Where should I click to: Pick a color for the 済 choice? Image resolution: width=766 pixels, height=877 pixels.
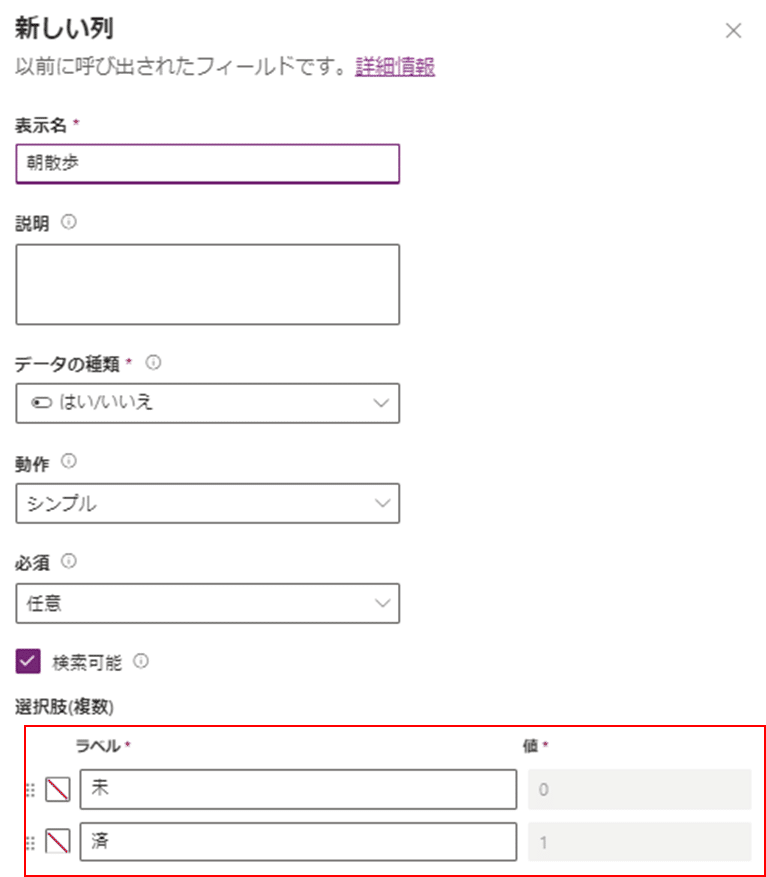point(58,841)
